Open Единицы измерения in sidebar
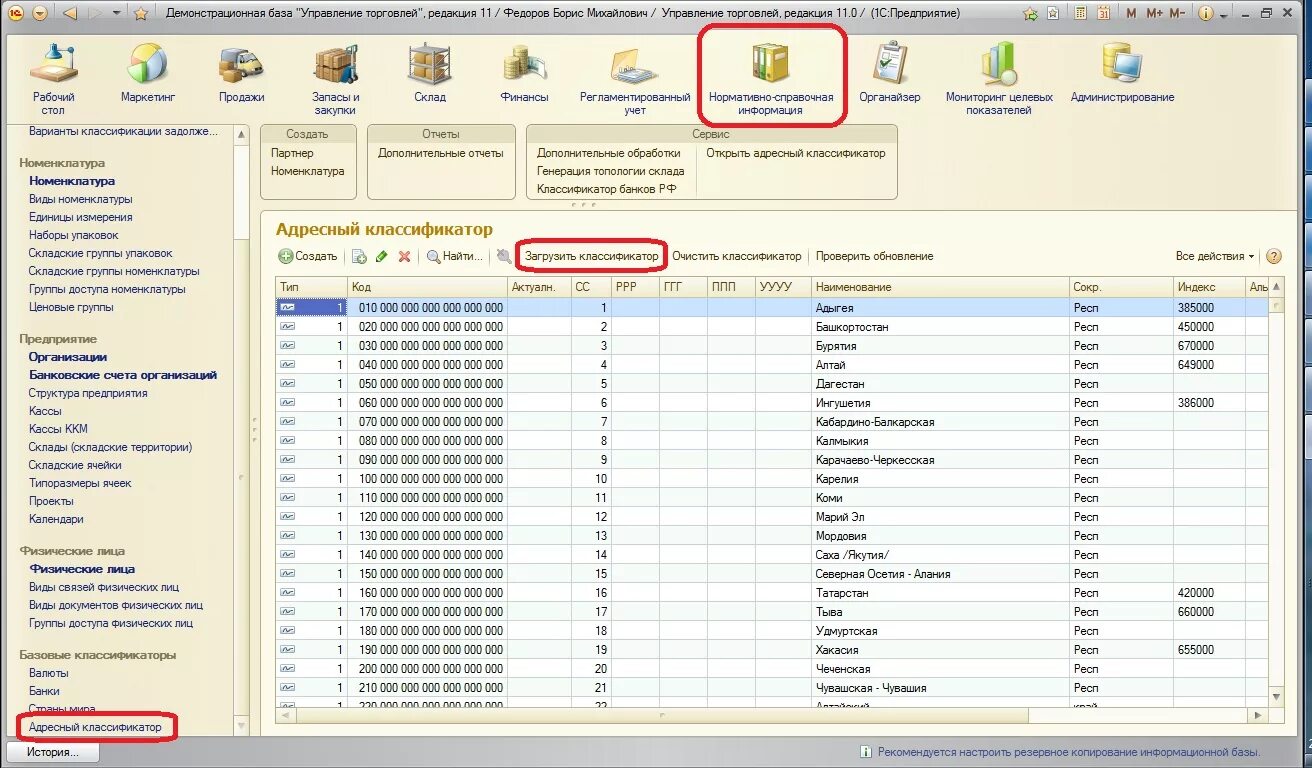 80,217
